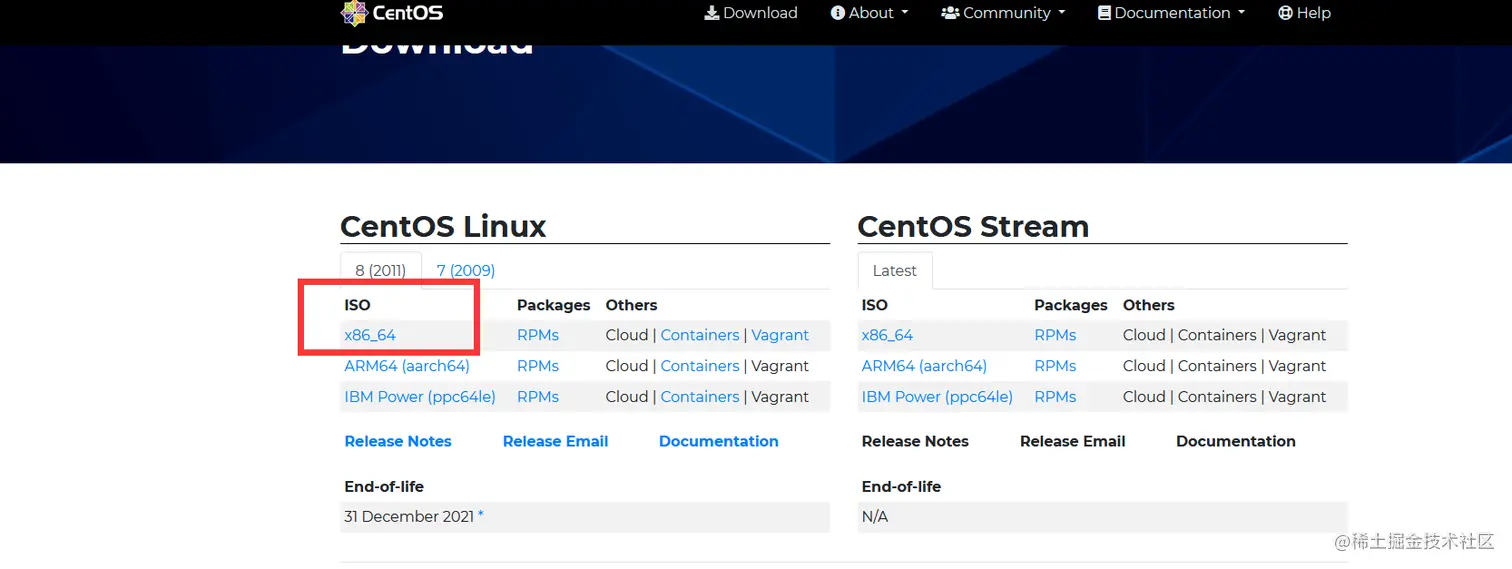1512x569 pixels.
Task: Open CentOS Linux IBM Power (ppc64le) link
Action: click(420, 397)
